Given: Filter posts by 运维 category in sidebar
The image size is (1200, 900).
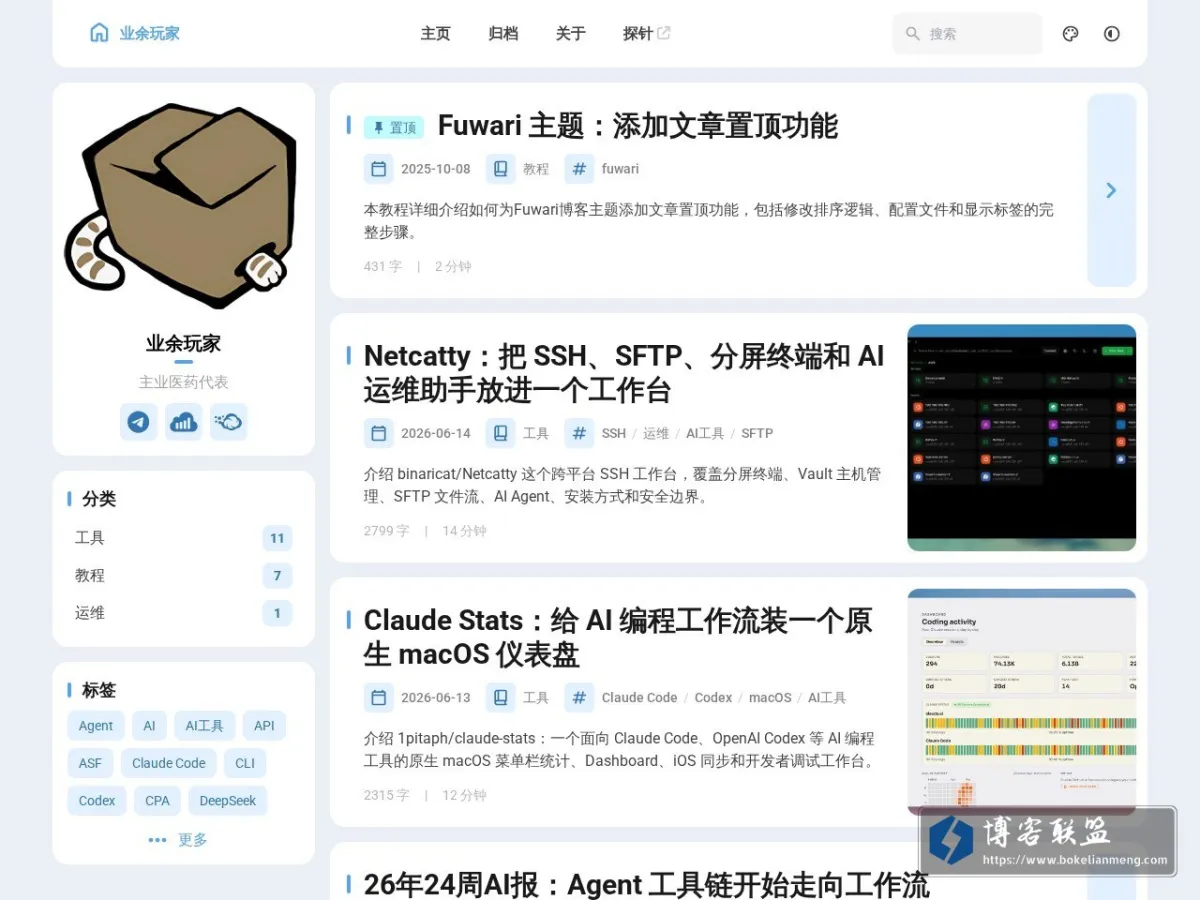Looking at the screenshot, I should (x=183, y=613).
